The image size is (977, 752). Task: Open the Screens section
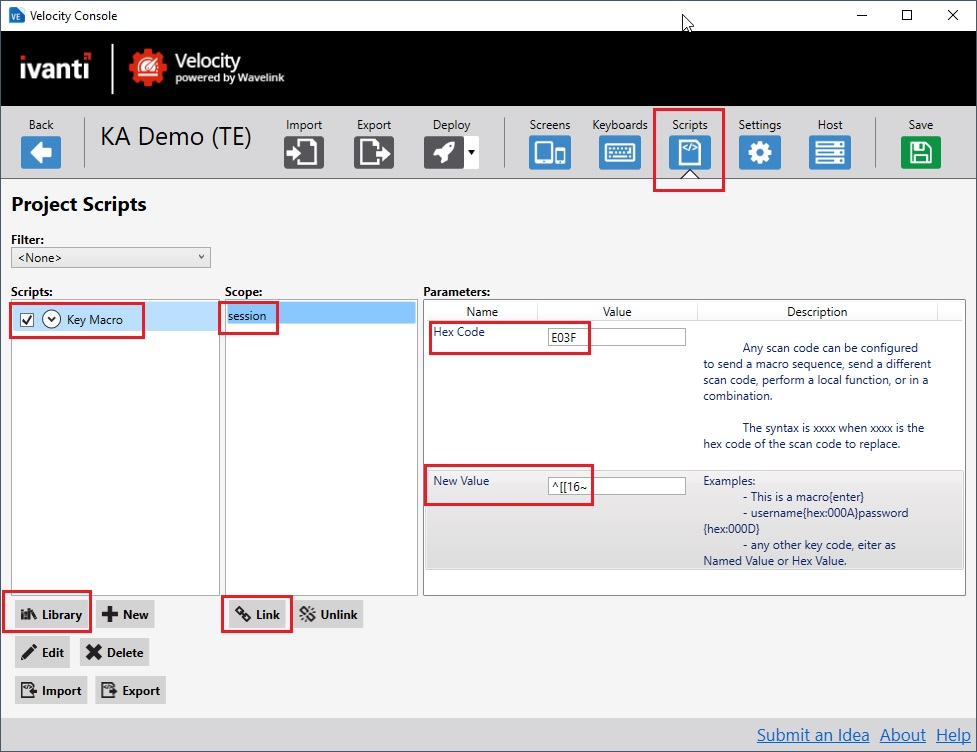[x=549, y=152]
